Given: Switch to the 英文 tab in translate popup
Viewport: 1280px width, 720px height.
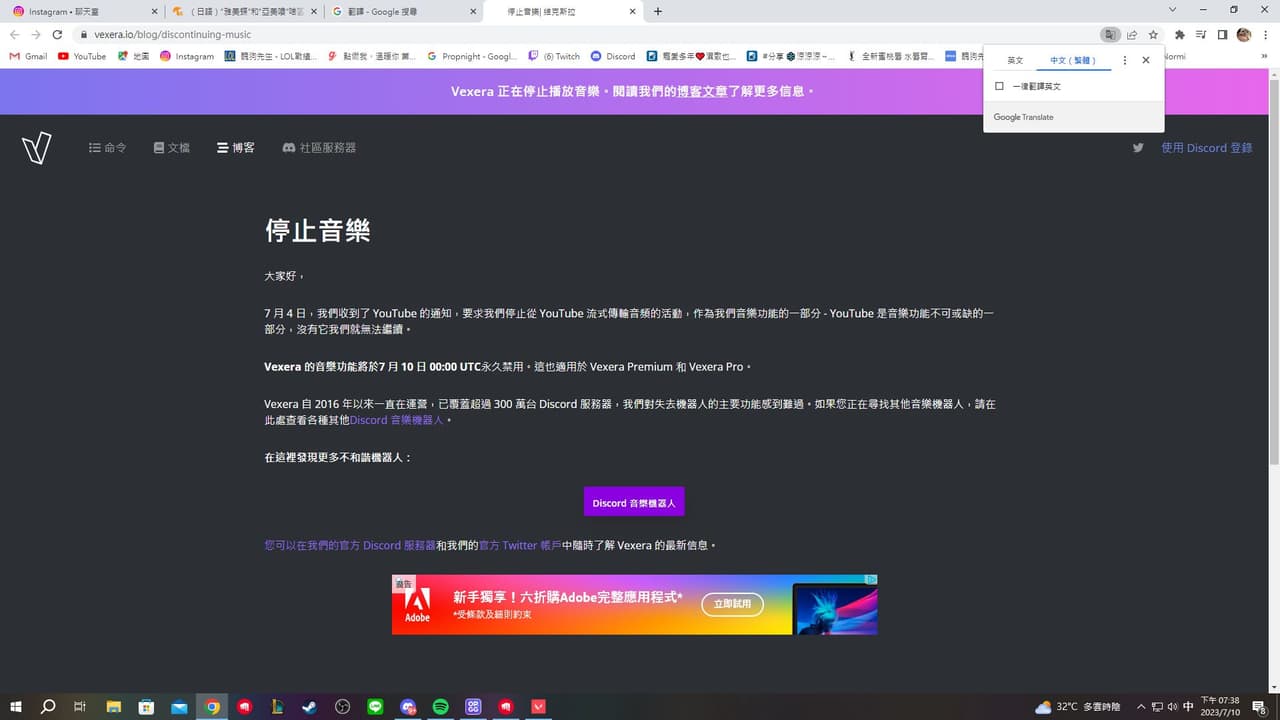Looking at the screenshot, I should 1015,60.
